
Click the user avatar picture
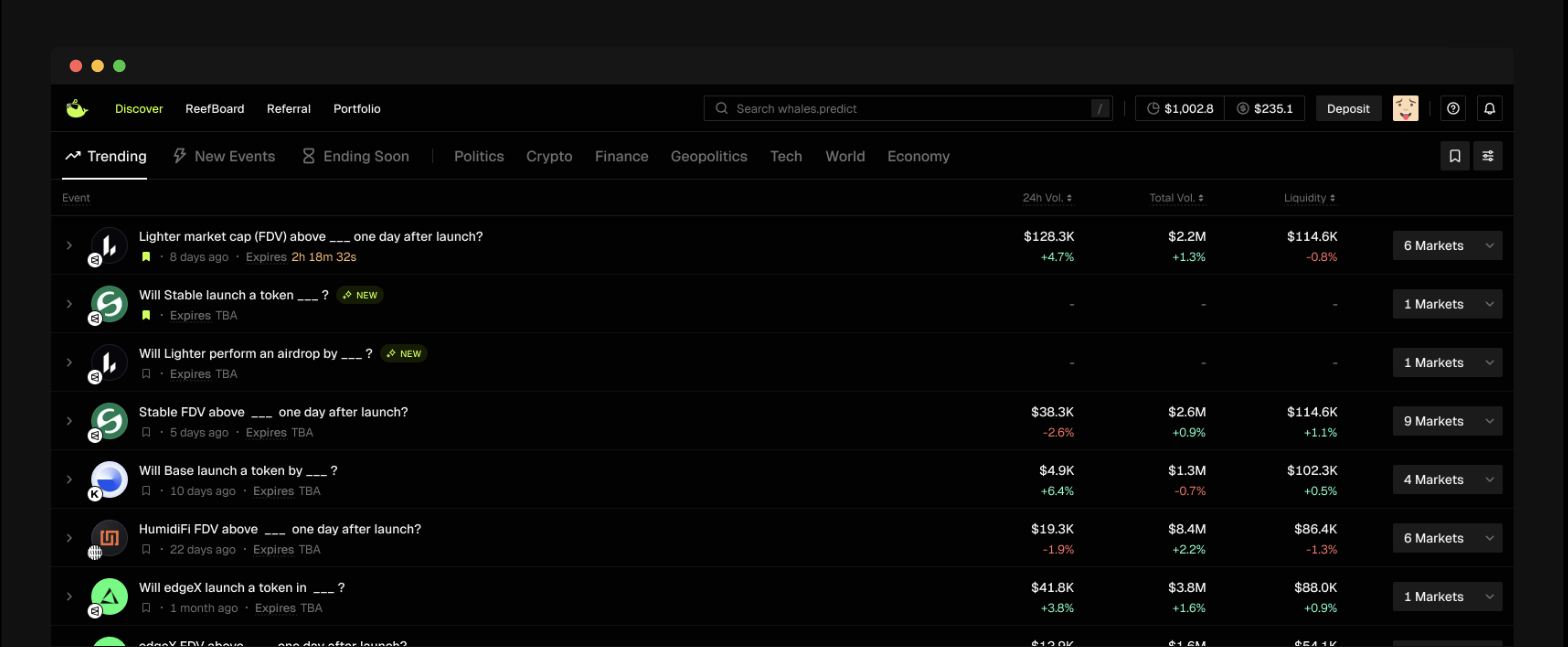[1406, 108]
